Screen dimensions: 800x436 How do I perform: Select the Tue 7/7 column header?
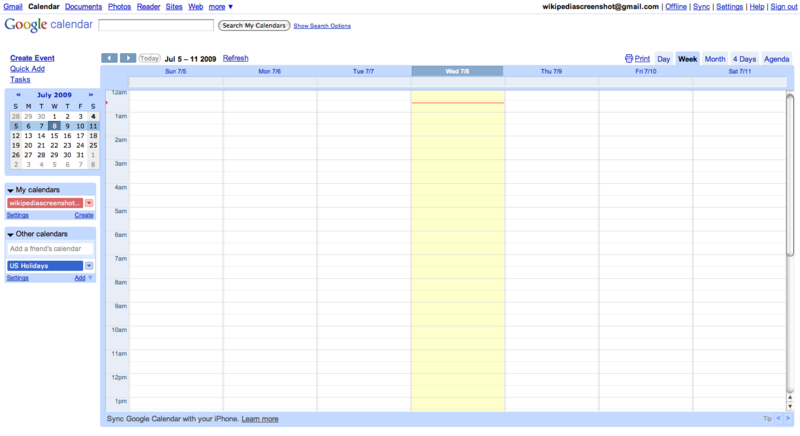click(363, 71)
